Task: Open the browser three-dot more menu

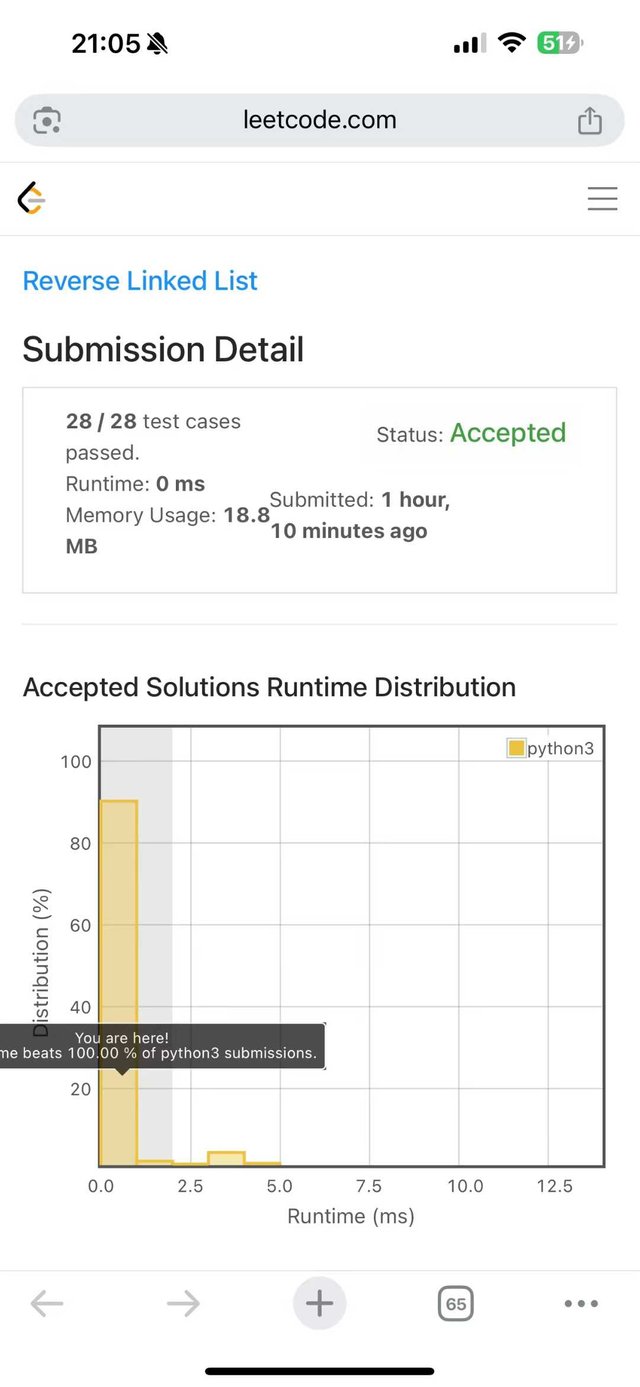Action: pyautogui.click(x=581, y=1303)
